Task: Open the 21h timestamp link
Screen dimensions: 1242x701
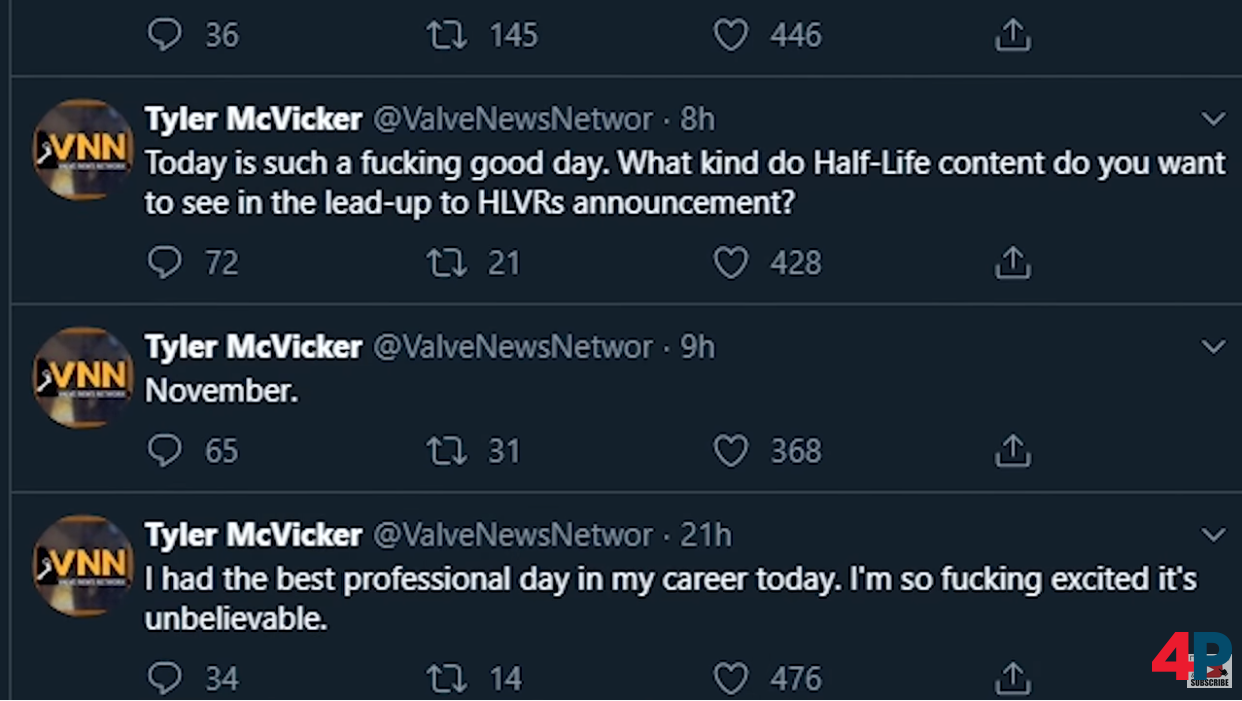Action: click(x=706, y=535)
